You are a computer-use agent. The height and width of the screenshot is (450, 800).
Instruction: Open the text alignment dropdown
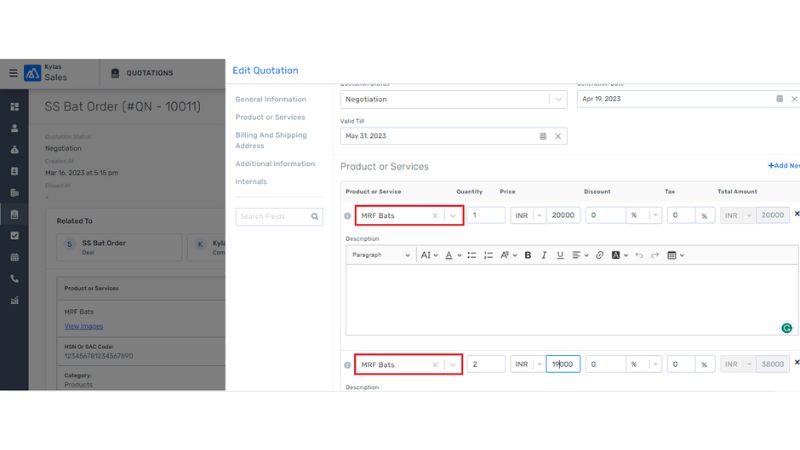click(580, 255)
